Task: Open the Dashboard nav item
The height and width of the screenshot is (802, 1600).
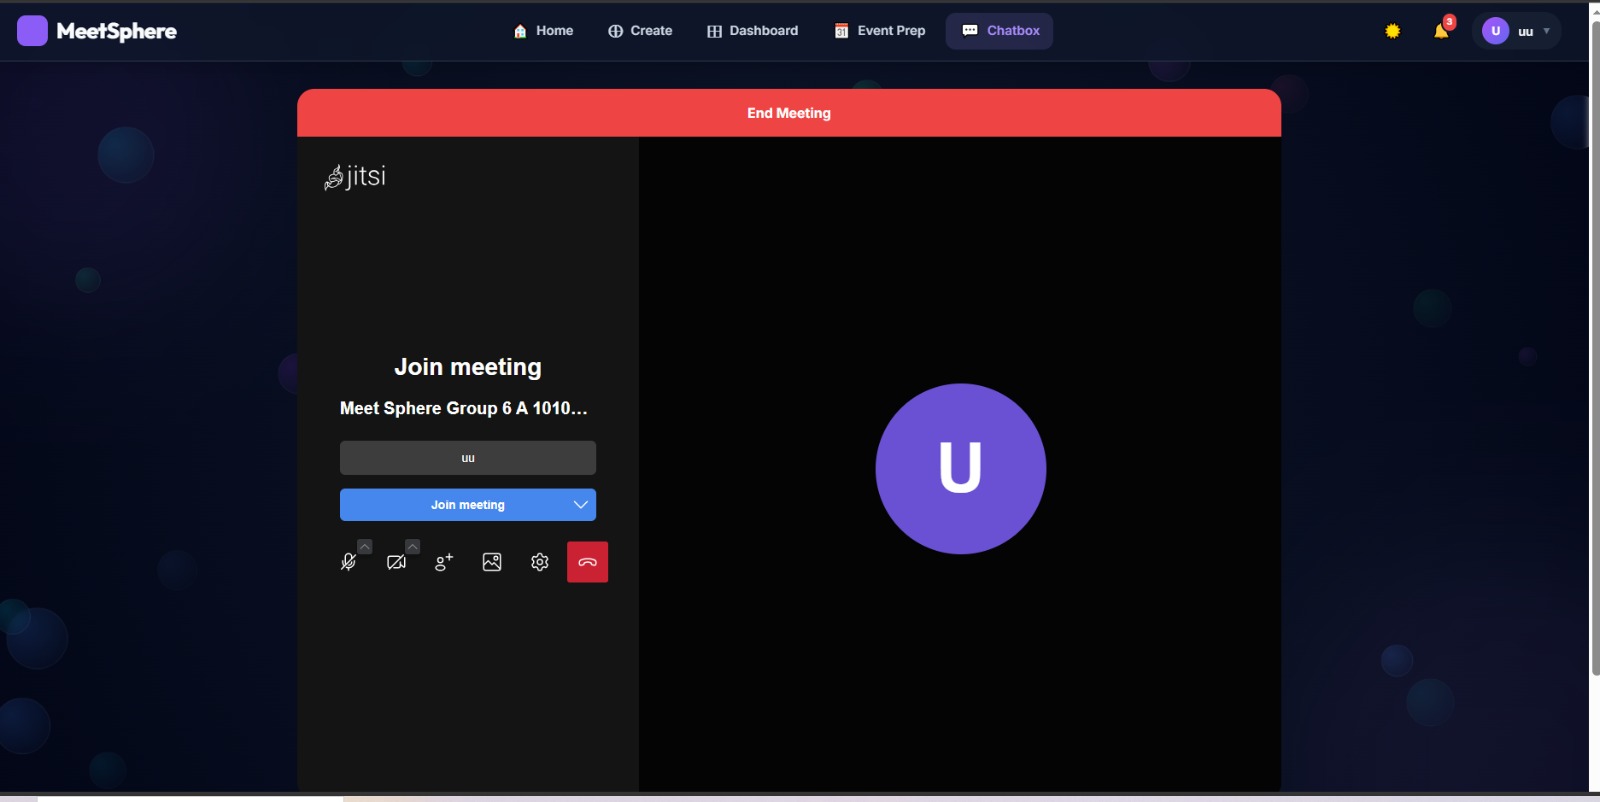Action: point(753,31)
